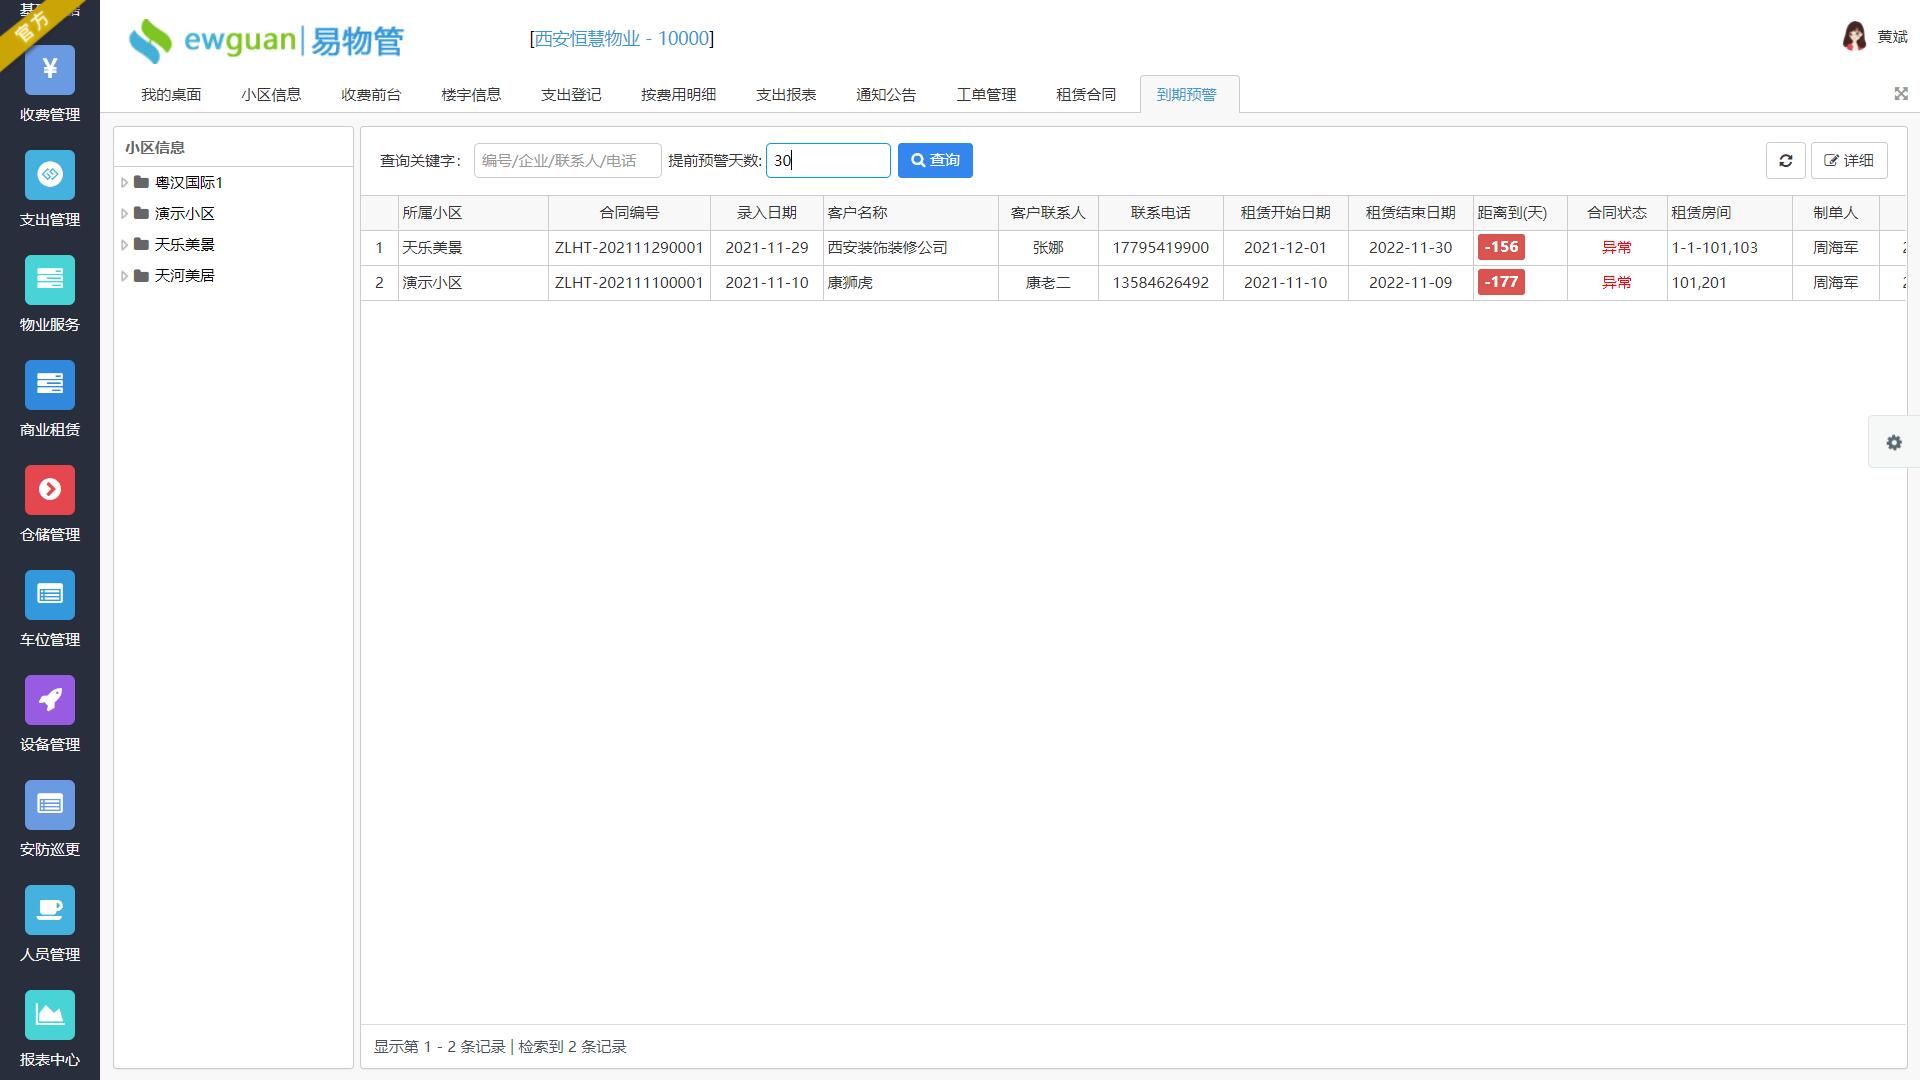Image resolution: width=1920 pixels, height=1080 pixels.
Task: Expand the 演示小区 tree node
Action: tap(124, 214)
